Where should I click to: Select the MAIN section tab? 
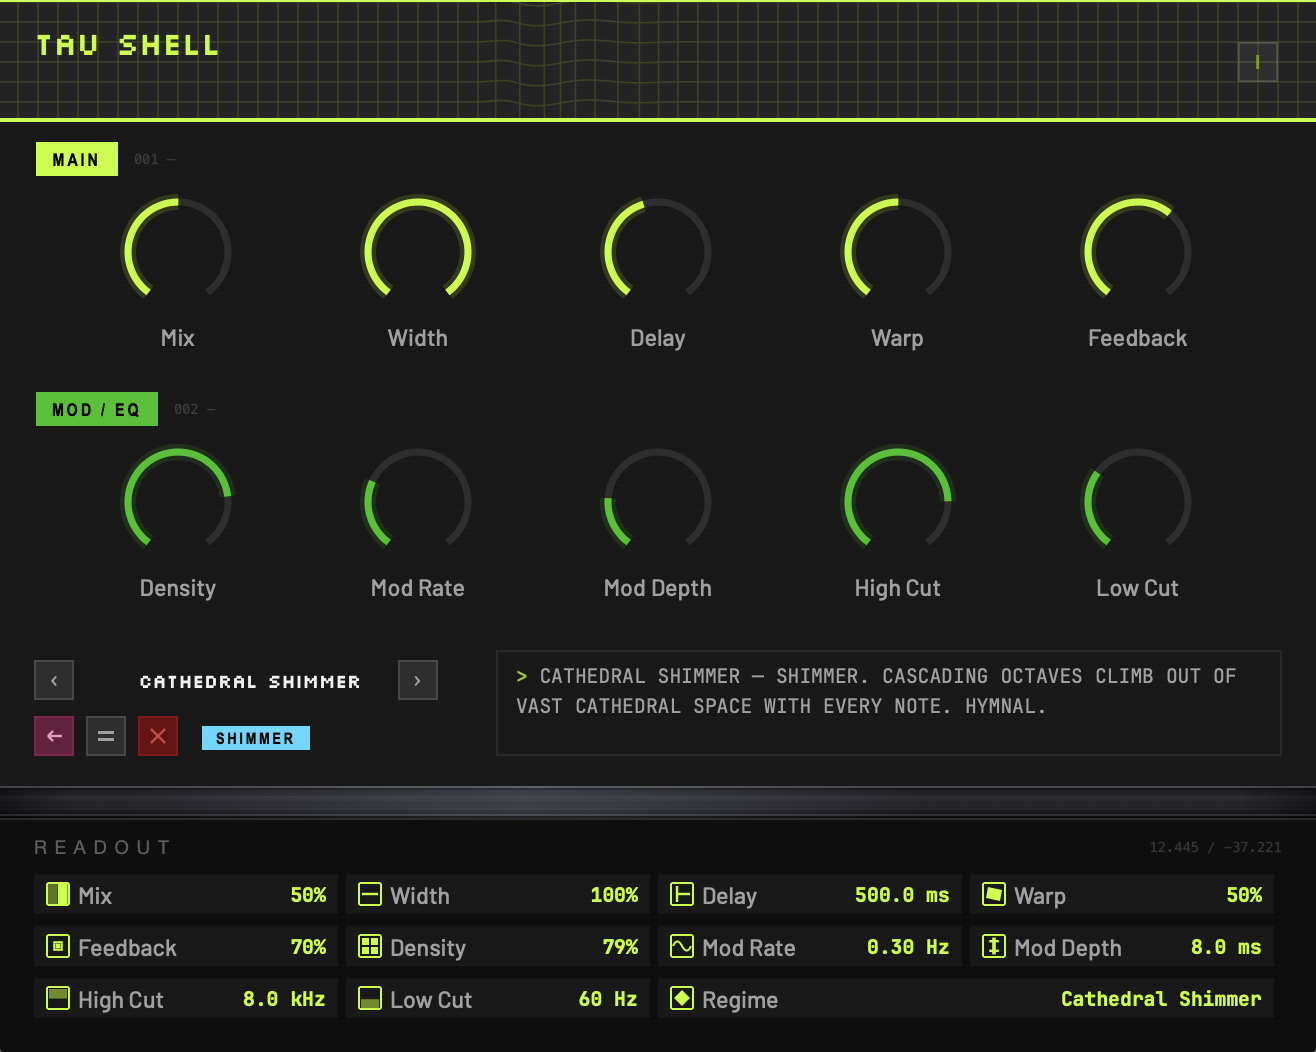(77, 159)
